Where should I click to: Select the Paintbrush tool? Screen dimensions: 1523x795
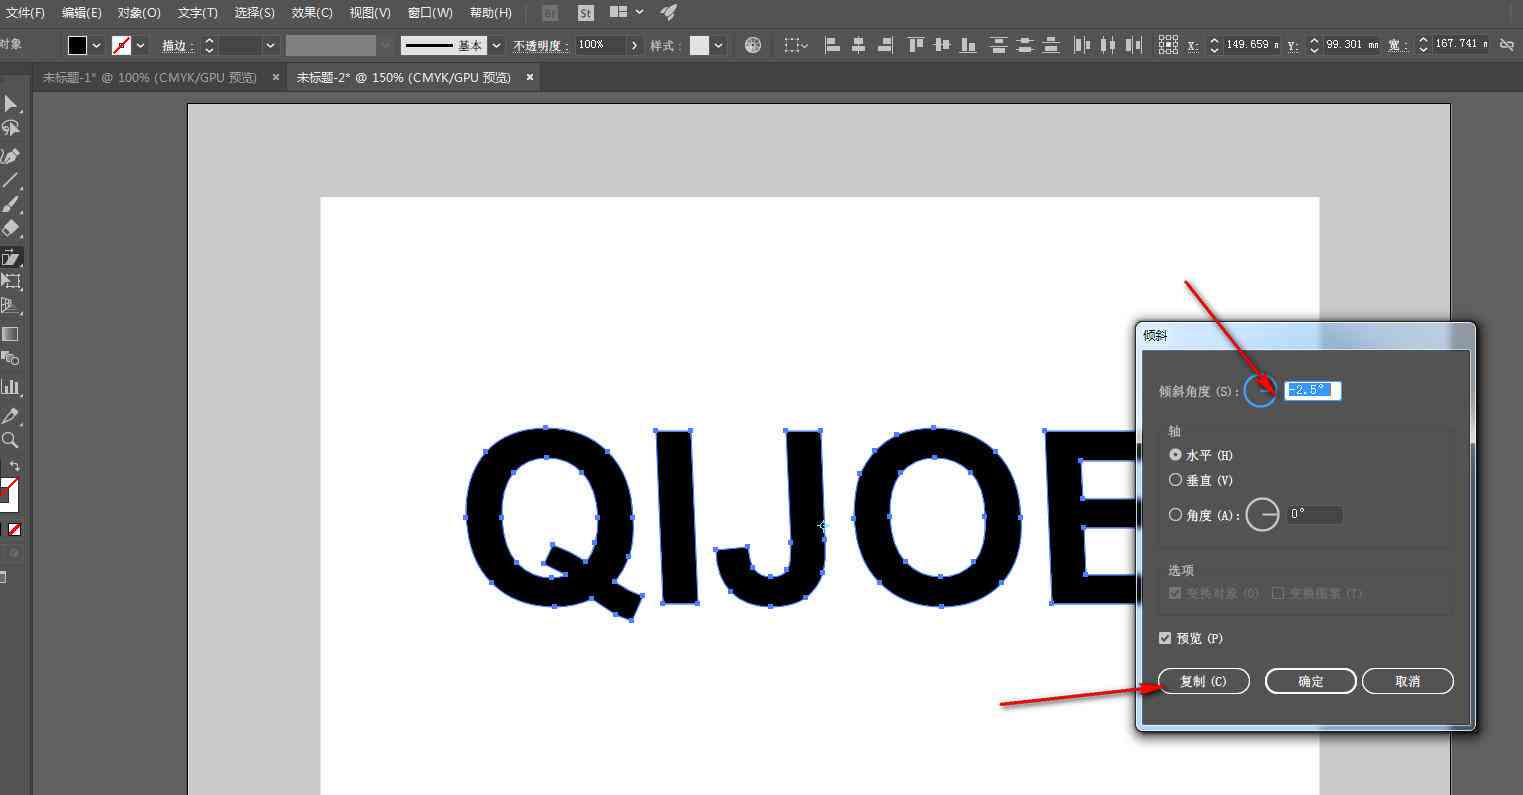(10, 205)
